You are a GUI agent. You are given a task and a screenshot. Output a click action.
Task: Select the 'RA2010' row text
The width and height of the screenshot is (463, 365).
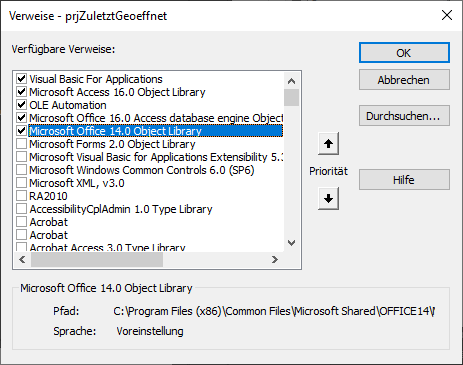click(48, 196)
